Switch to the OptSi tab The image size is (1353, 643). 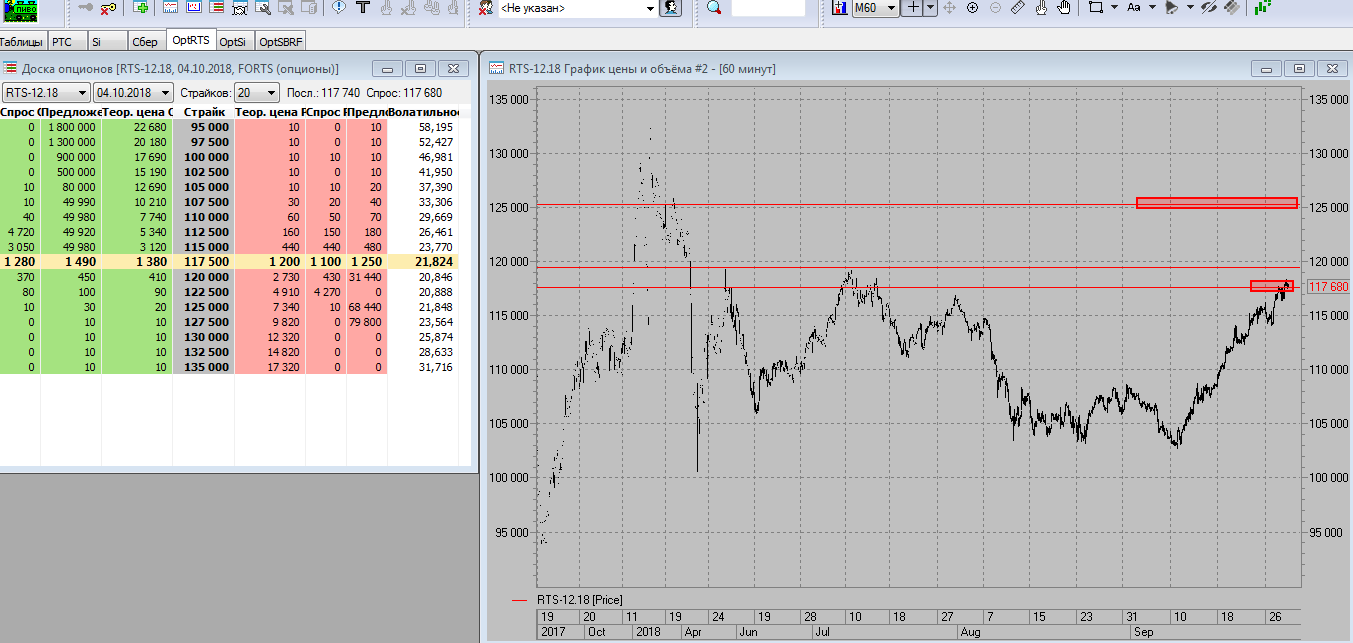pos(234,42)
